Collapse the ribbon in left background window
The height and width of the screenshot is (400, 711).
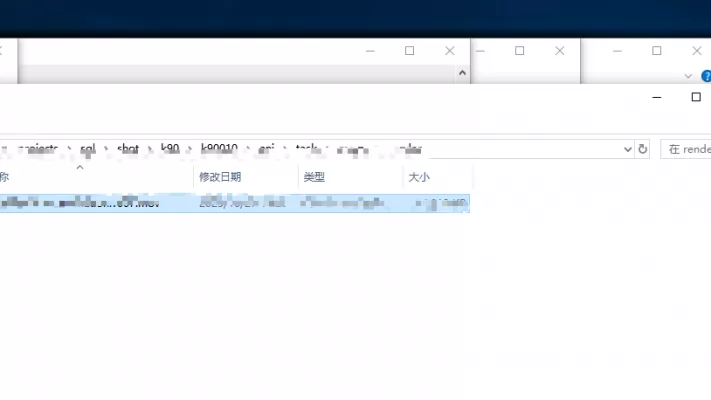pos(462,73)
